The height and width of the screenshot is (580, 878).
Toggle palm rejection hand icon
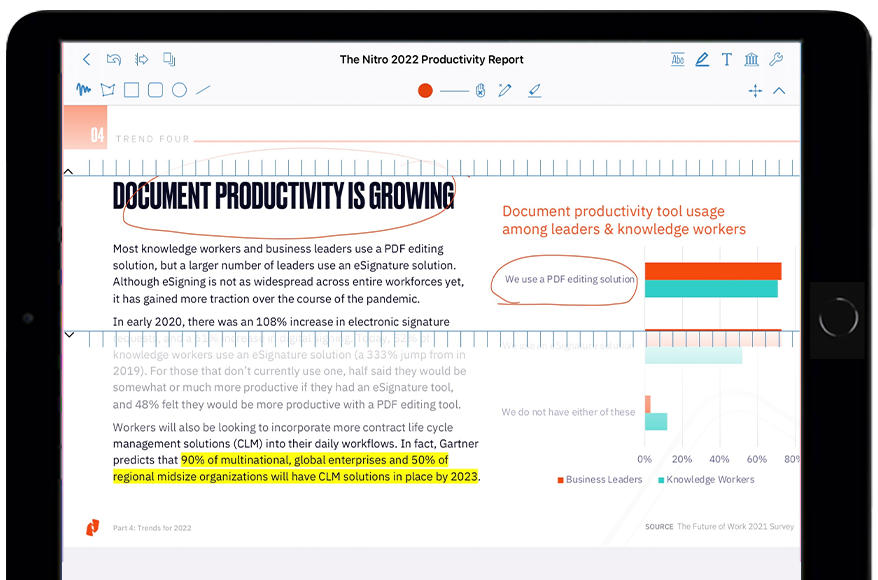pos(480,90)
